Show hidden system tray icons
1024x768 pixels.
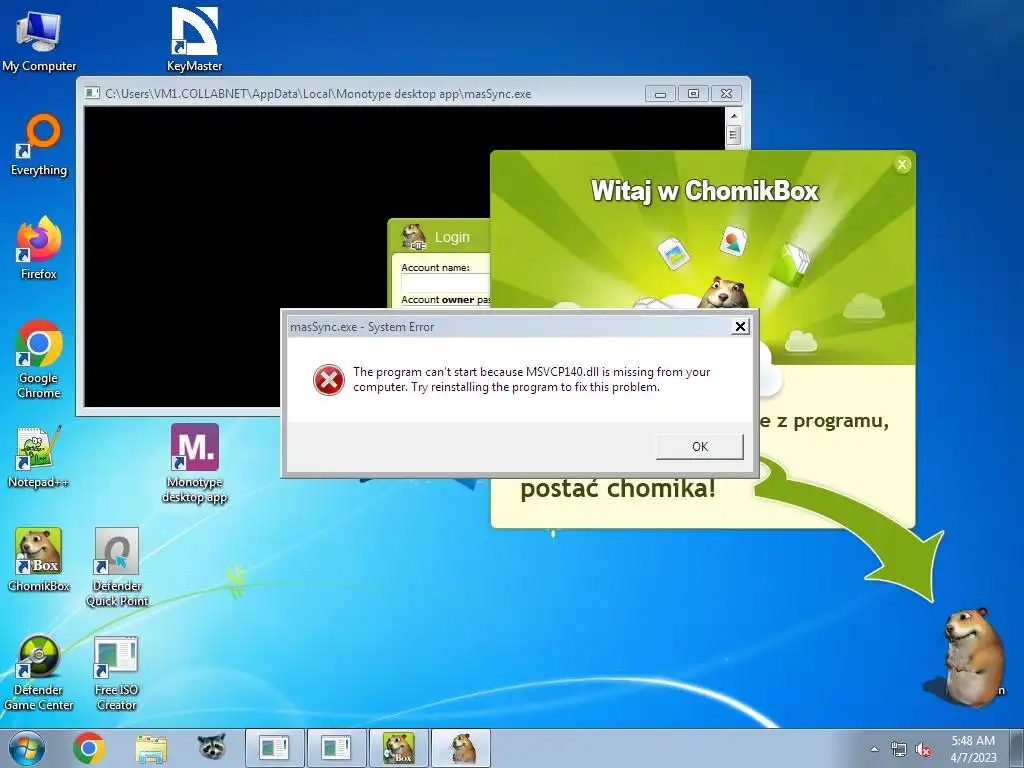[x=874, y=749]
